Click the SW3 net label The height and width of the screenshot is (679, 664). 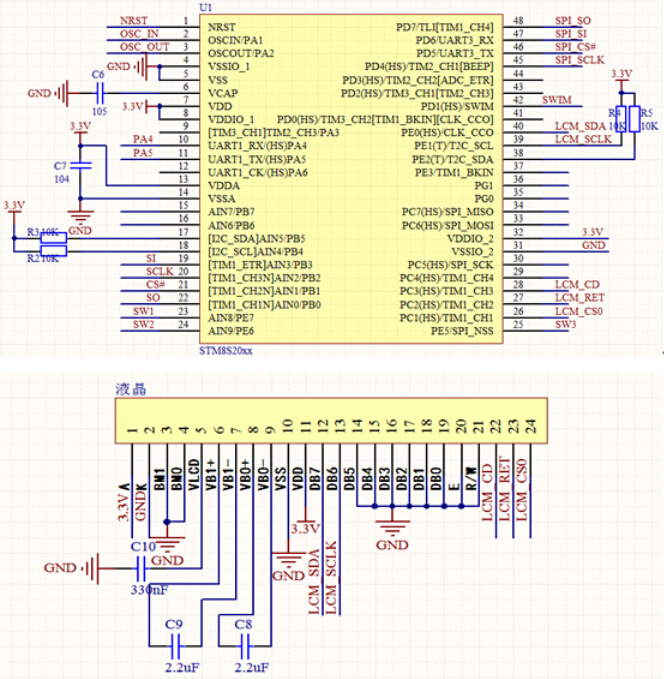(565, 324)
